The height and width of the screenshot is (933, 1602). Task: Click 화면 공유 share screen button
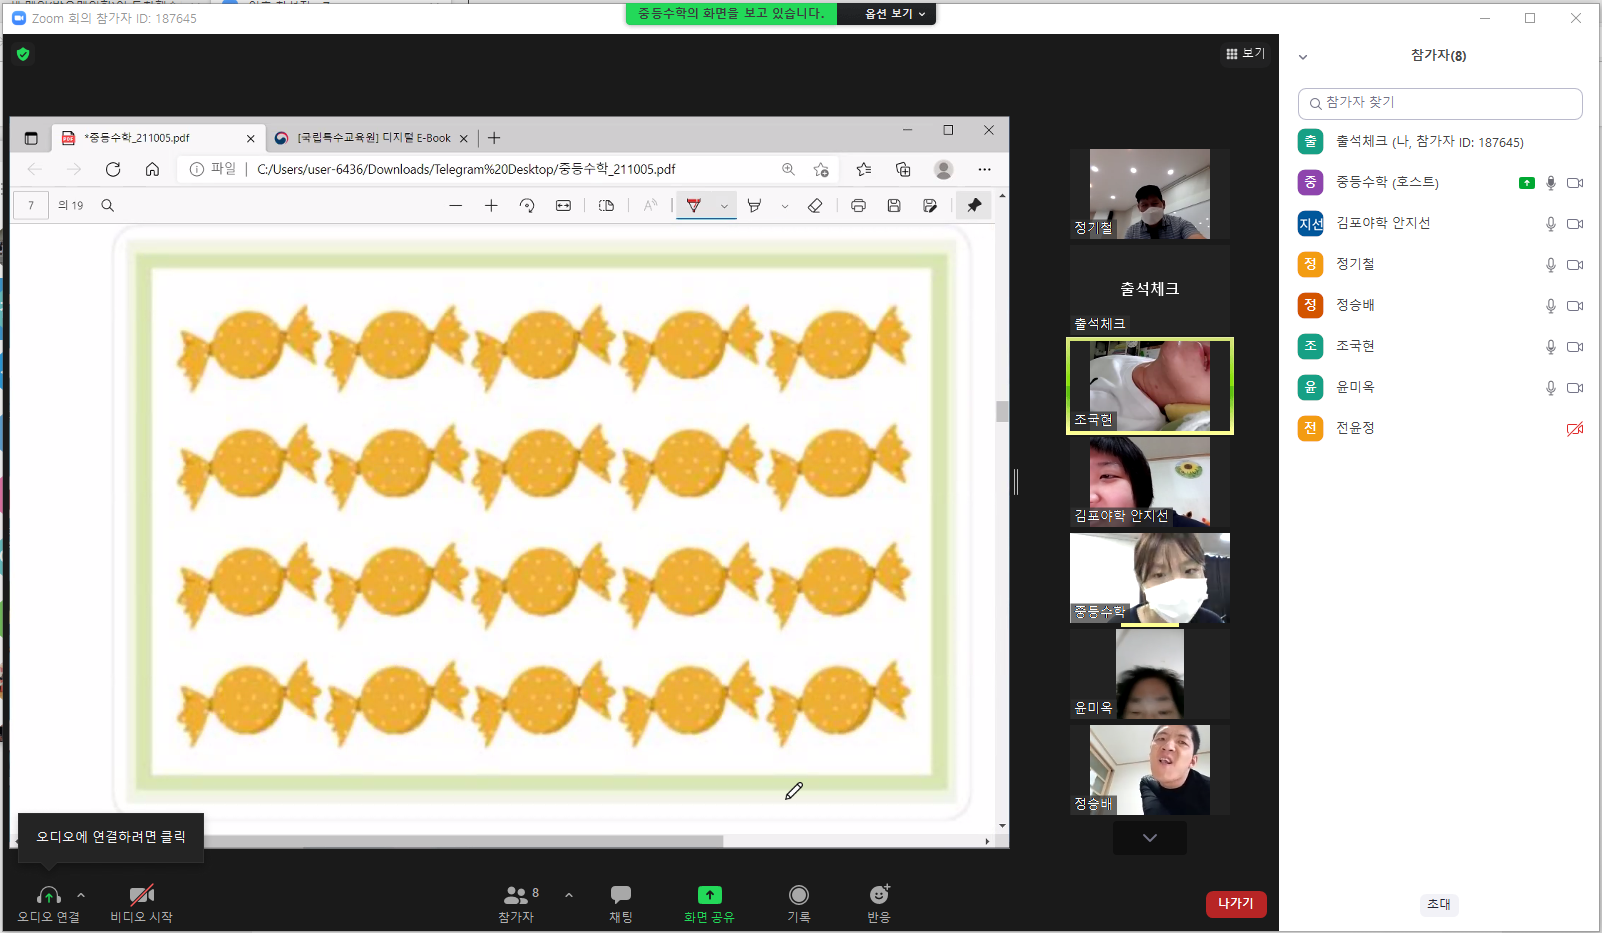(x=709, y=902)
